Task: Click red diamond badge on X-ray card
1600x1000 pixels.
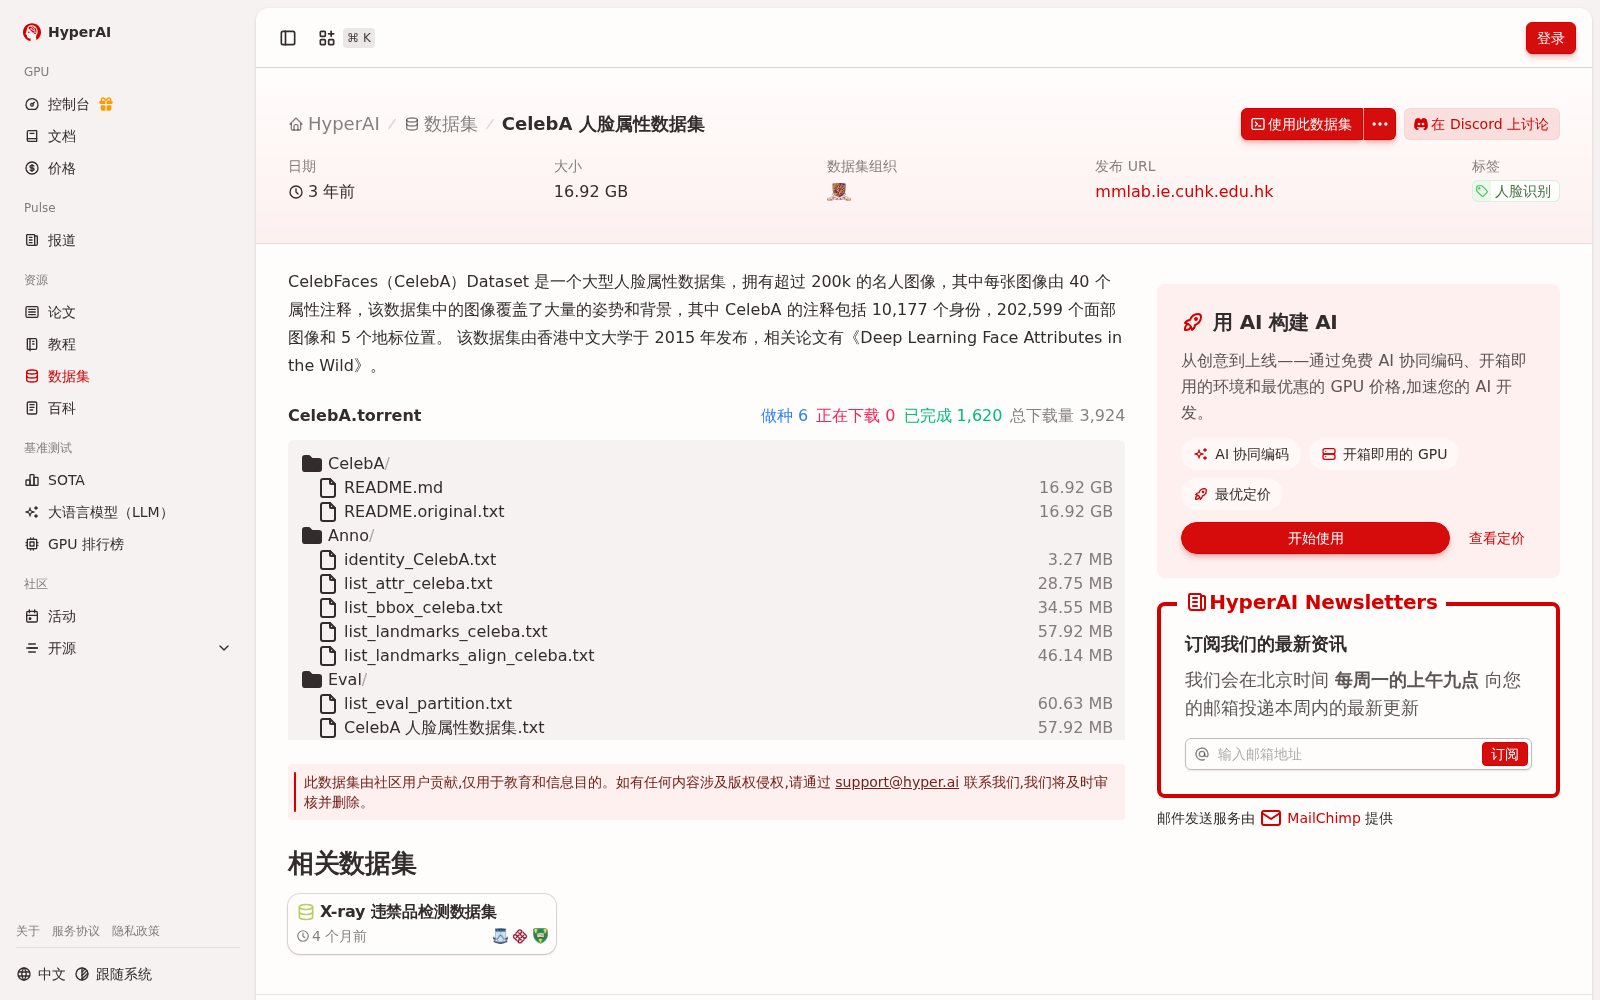Action: point(520,936)
